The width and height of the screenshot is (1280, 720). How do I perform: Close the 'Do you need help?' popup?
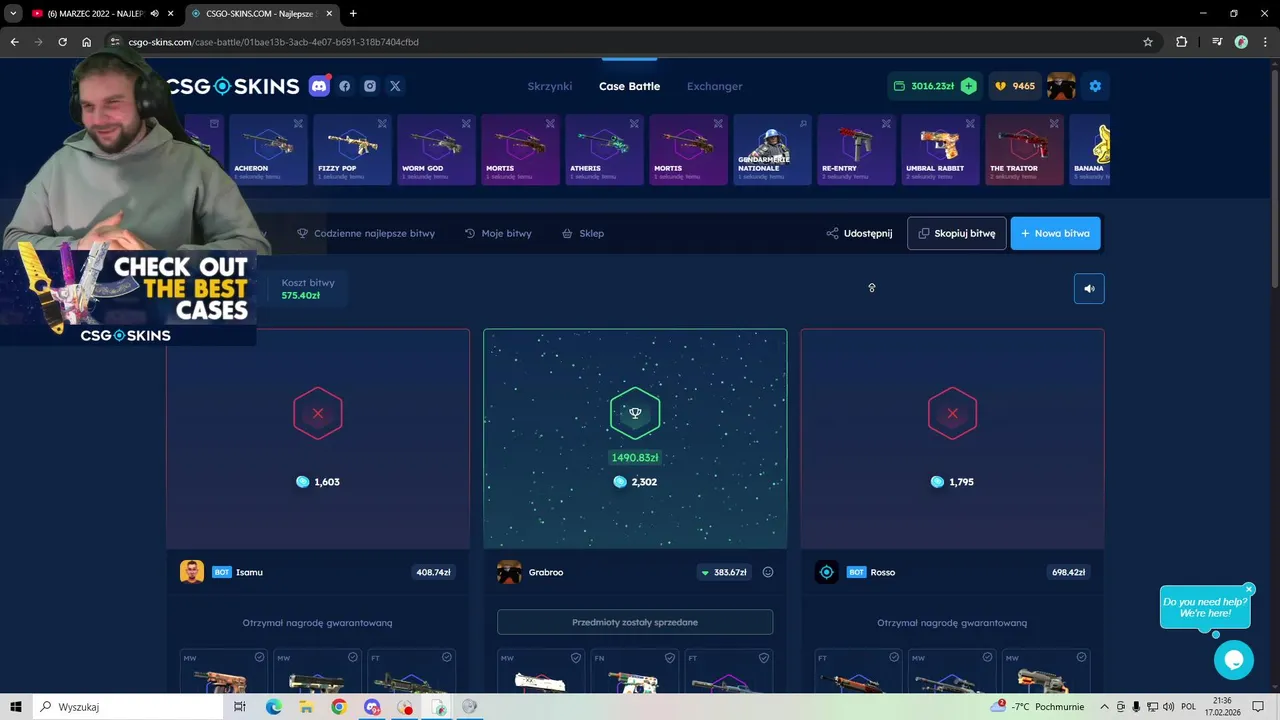click(x=1249, y=589)
